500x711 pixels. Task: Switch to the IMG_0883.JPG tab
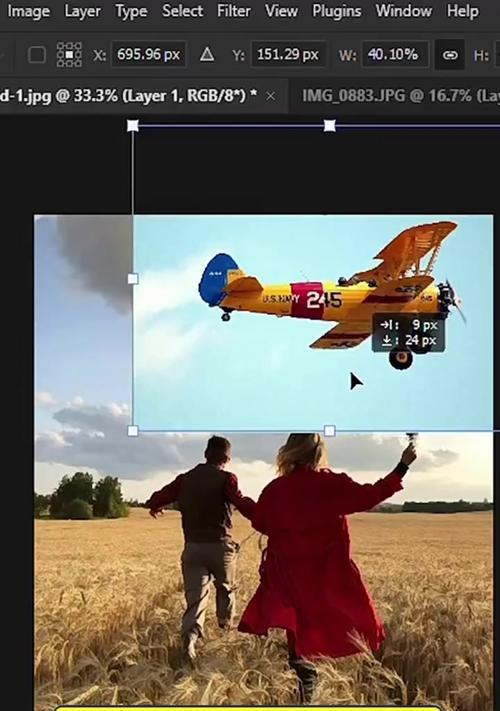(x=400, y=96)
